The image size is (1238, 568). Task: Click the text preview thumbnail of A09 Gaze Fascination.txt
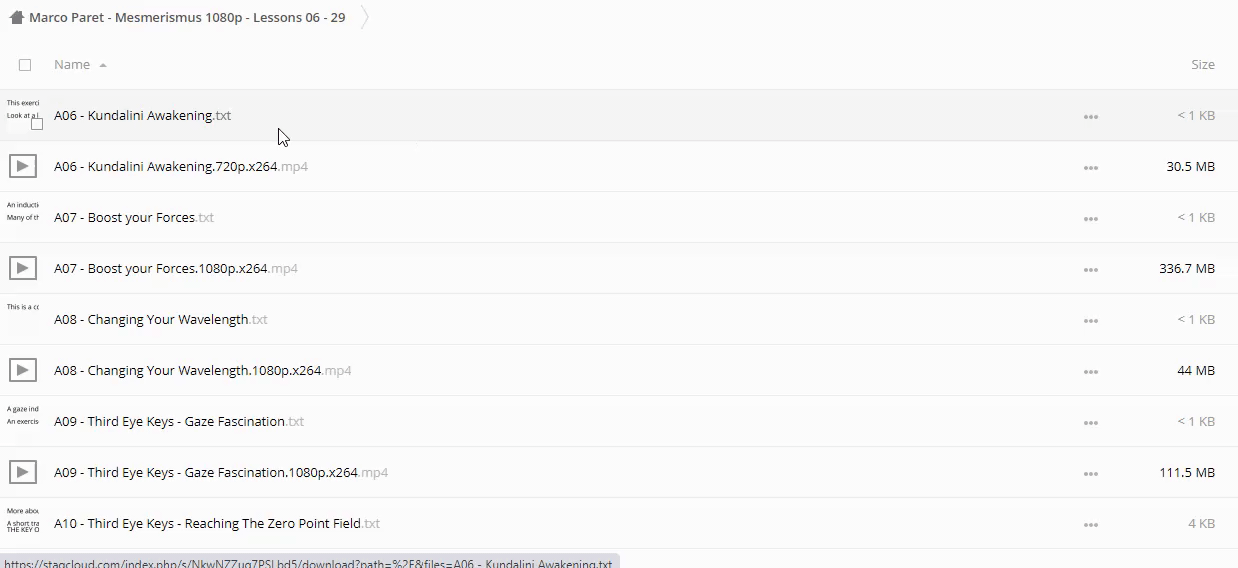click(x=22, y=415)
